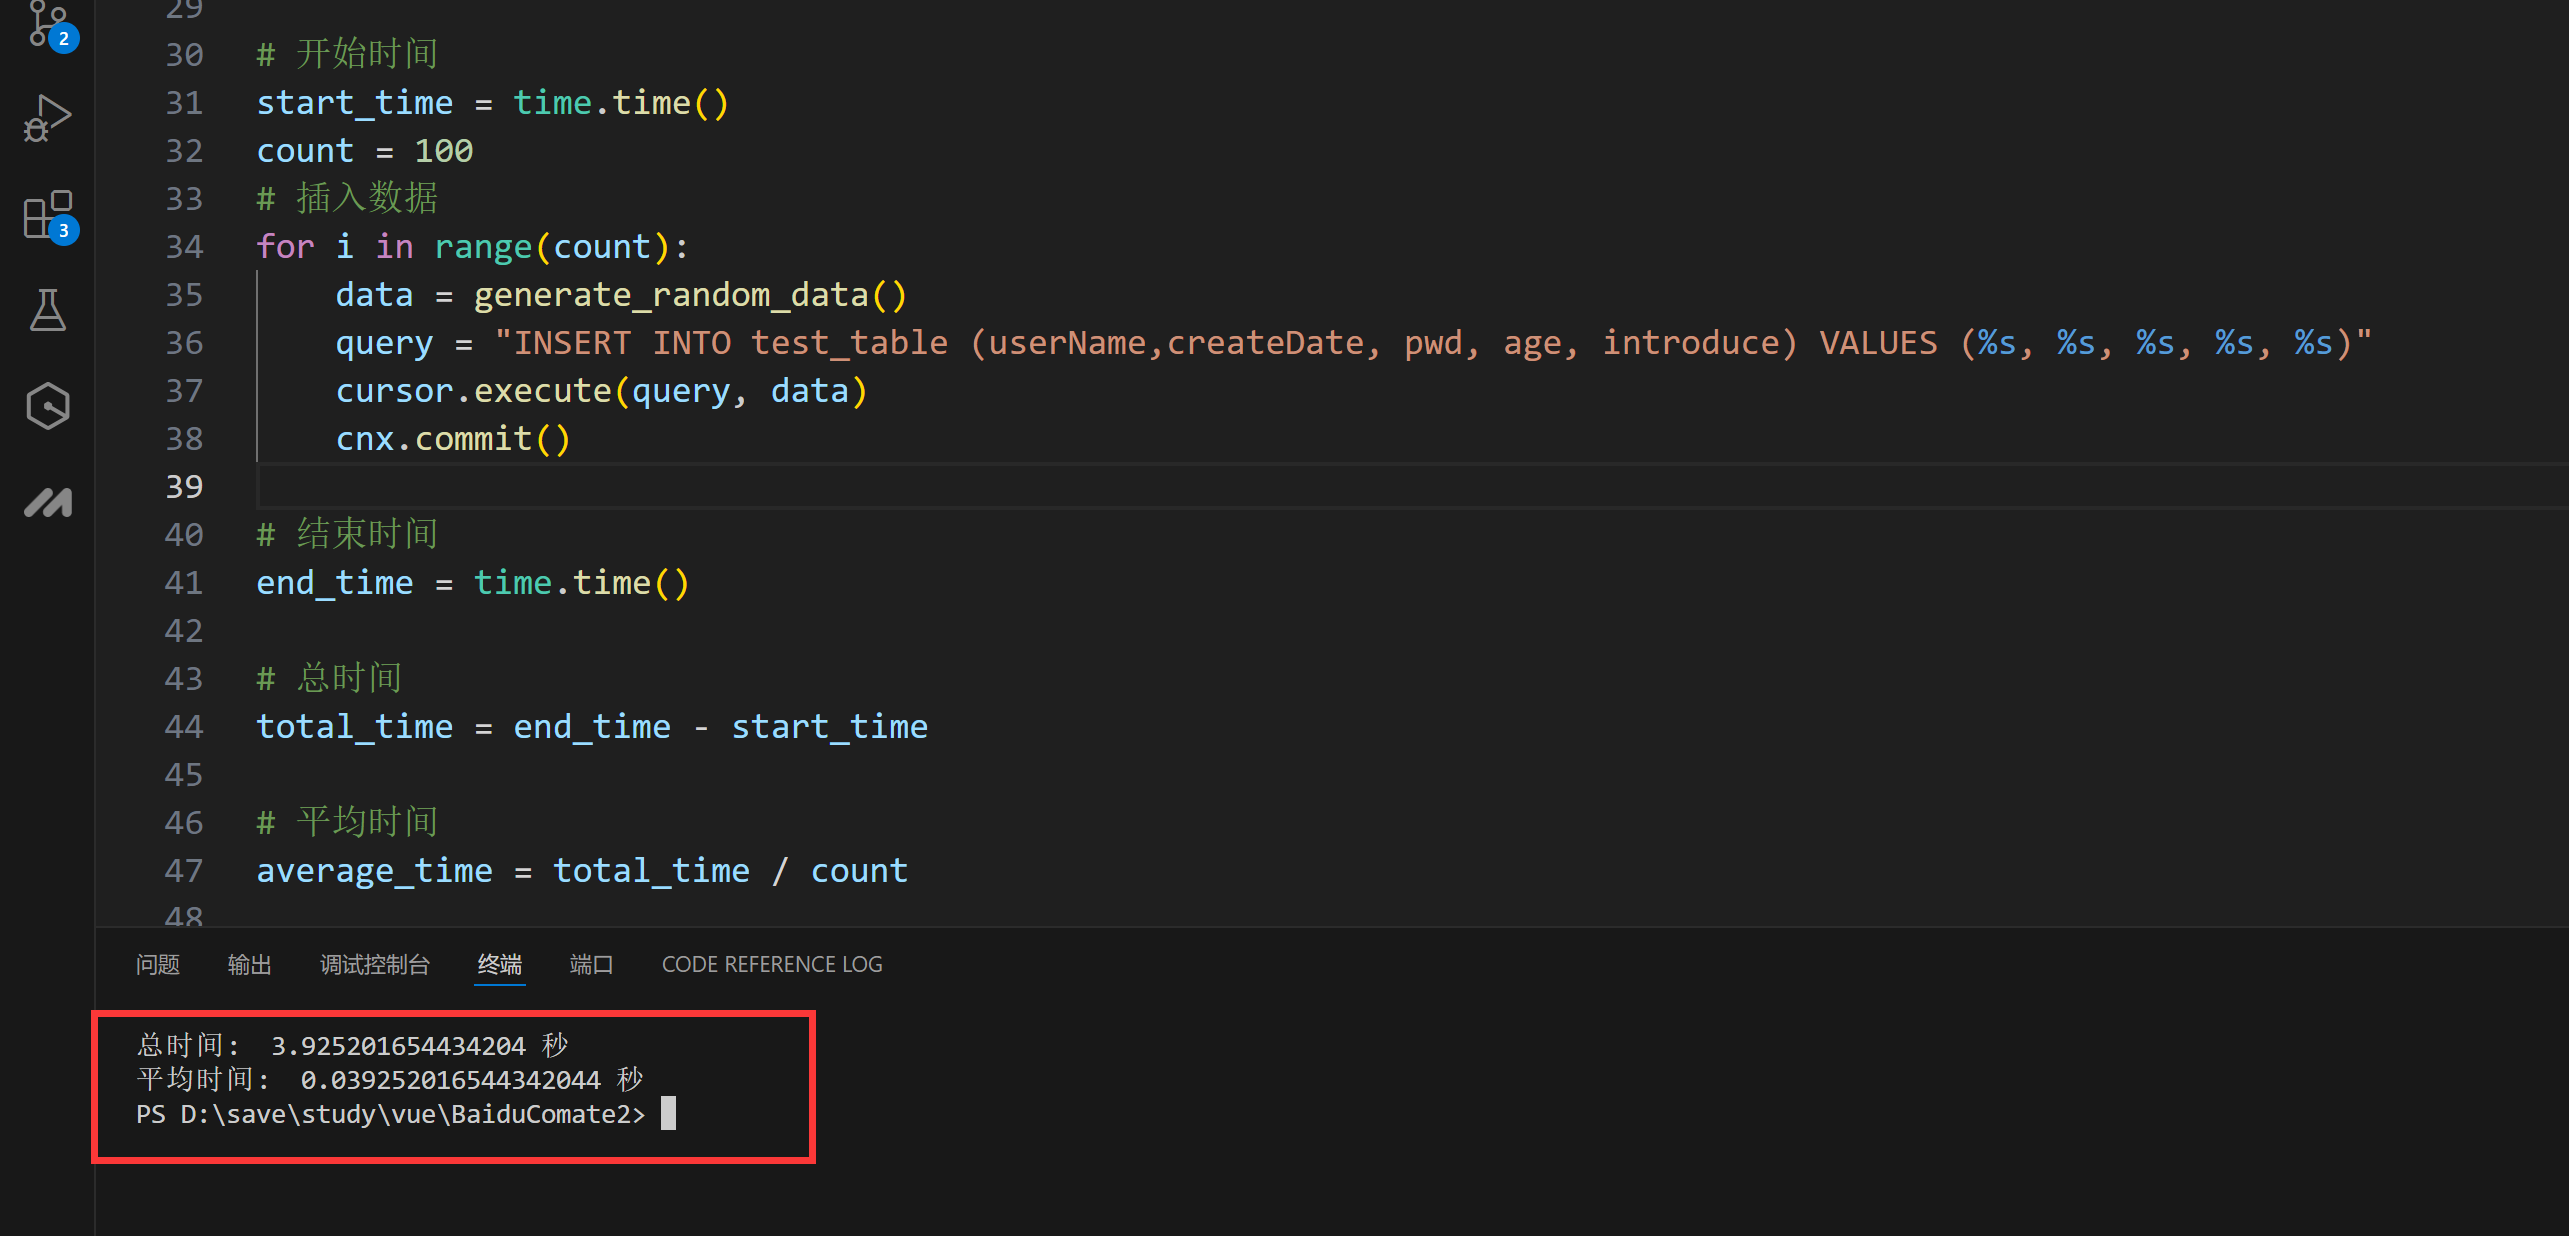Click line number 34 of the for loop

coord(184,247)
